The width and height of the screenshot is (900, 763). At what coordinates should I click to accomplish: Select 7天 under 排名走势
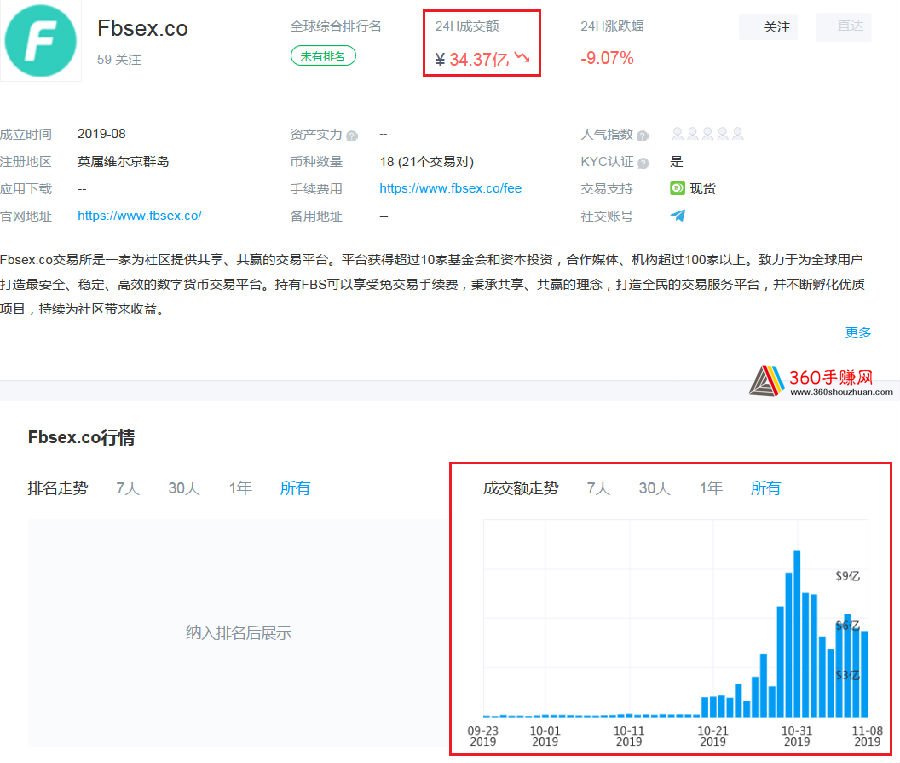click(x=128, y=488)
